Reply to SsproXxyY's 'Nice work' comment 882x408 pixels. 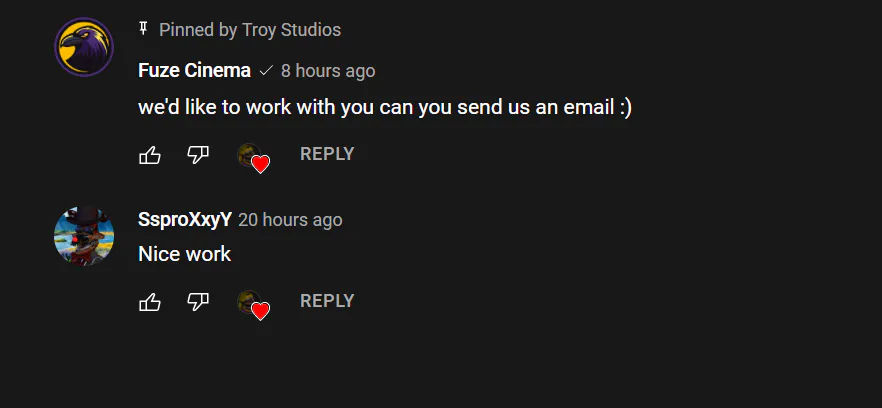[x=327, y=301]
